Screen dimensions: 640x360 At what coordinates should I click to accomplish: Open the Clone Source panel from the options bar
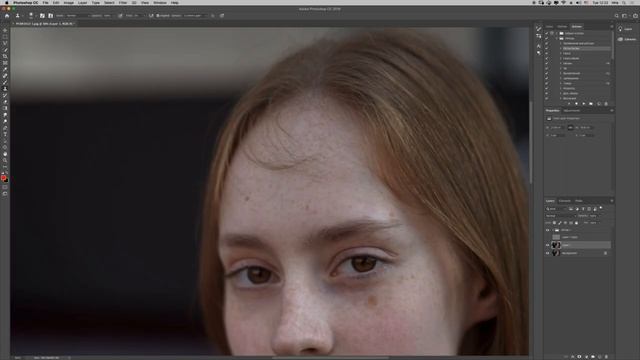pos(51,16)
